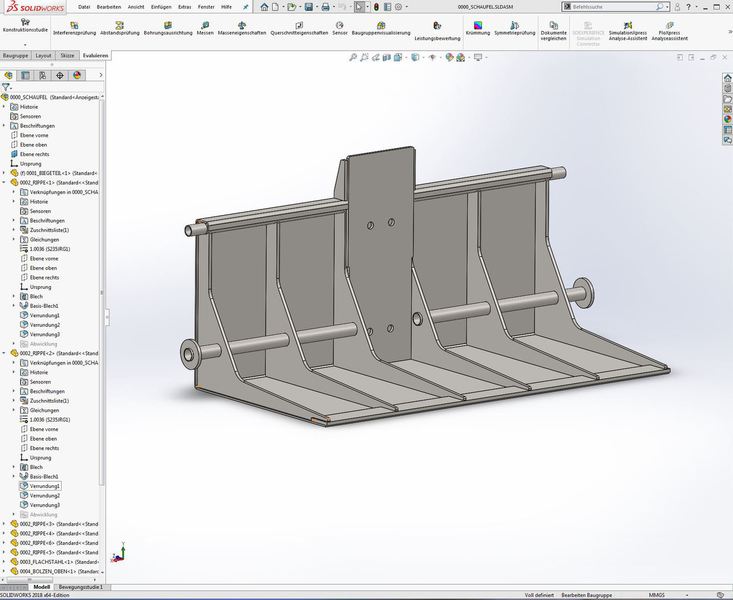The image size is (733, 600).
Task: Open the Datei menu
Action: pyautogui.click(x=84, y=7)
